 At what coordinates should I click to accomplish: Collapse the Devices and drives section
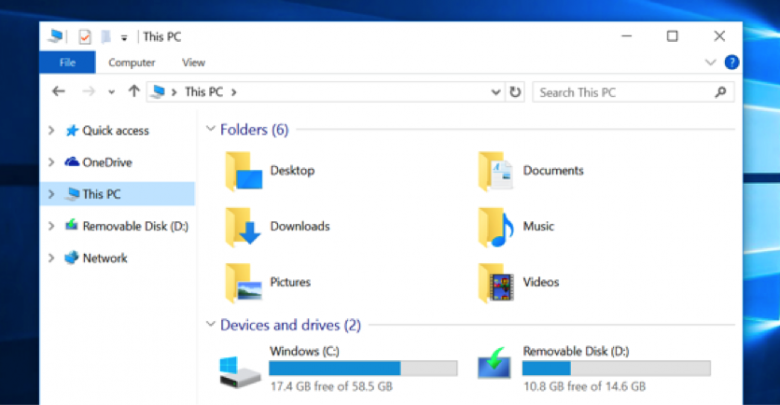pyautogui.click(x=210, y=325)
